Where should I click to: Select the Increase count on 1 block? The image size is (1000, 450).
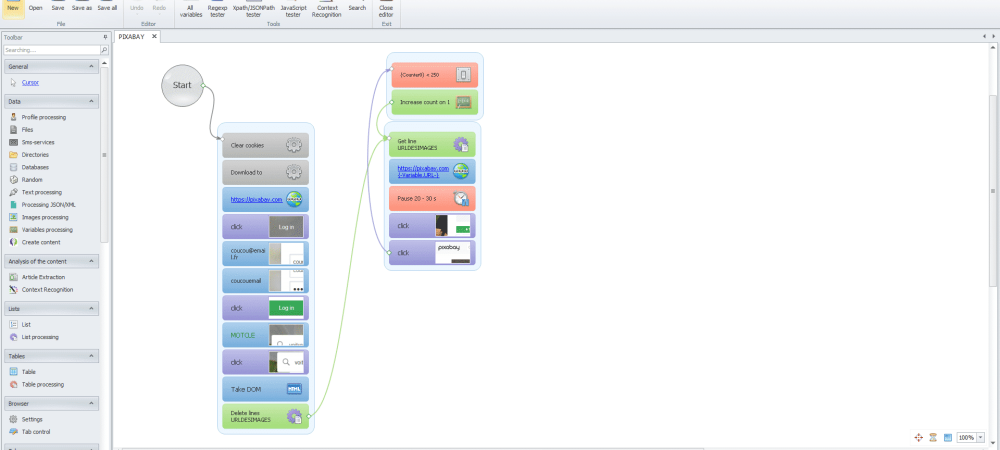pyautogui.click(x=432, y=102)
